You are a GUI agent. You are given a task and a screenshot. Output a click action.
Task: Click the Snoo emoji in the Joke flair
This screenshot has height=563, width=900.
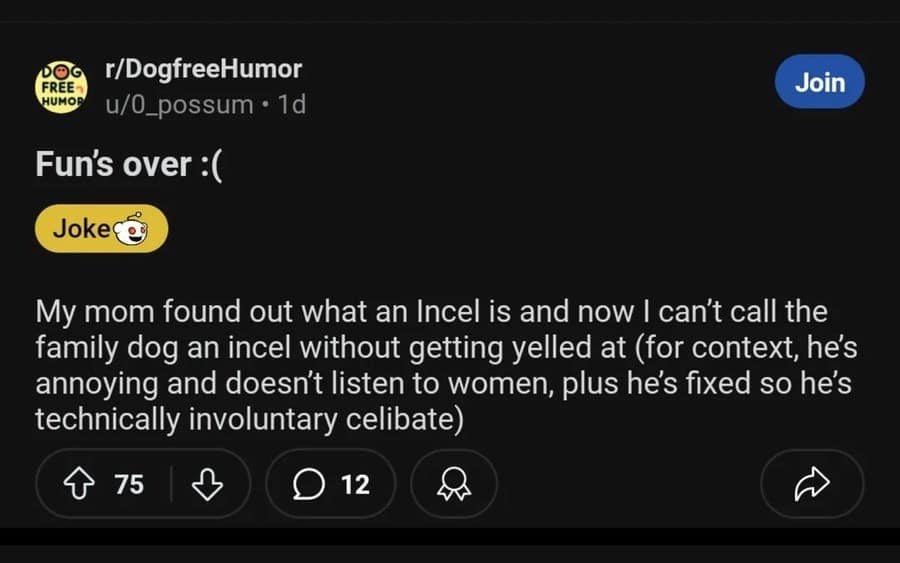(x=131, y=229)
